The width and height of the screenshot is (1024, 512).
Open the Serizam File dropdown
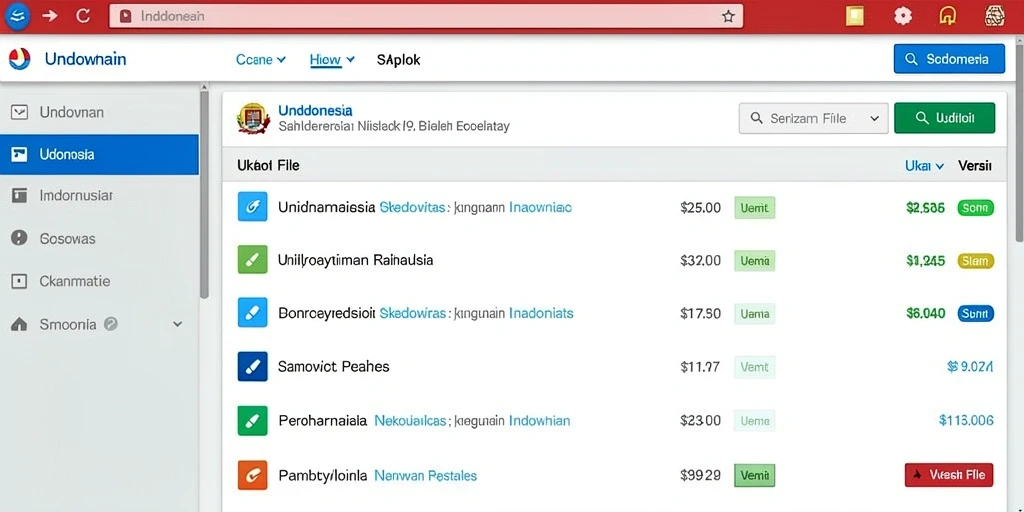click(x=813, y=118)
